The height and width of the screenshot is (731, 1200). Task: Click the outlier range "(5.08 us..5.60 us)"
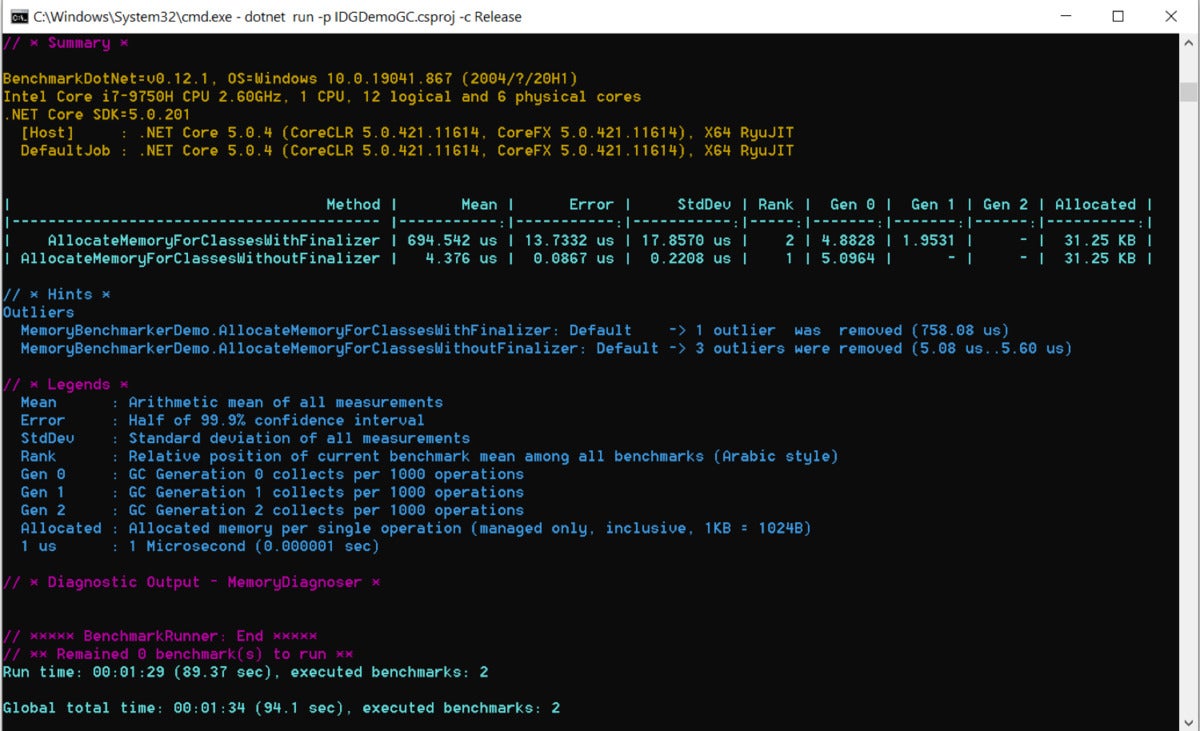click(992, 349)
